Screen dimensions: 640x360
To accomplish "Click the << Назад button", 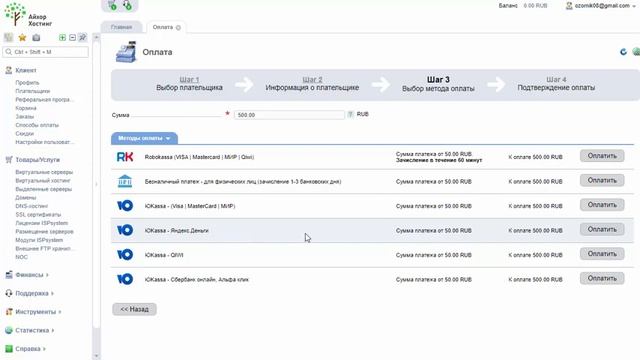I will [134, 309].
